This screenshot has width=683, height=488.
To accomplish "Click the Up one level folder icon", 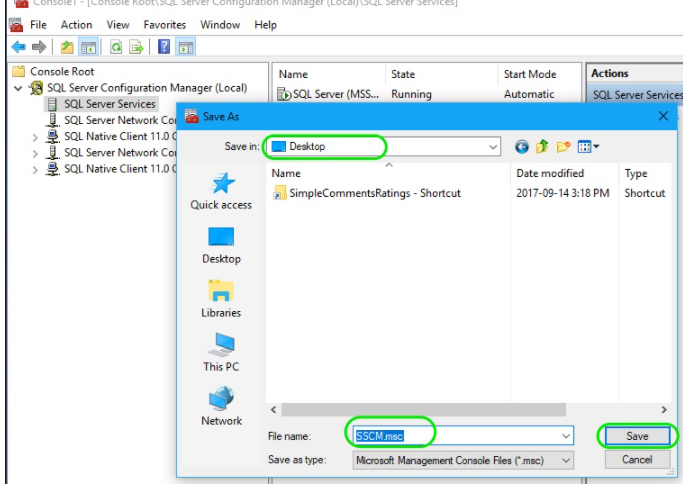I will (x=67, y=47).
